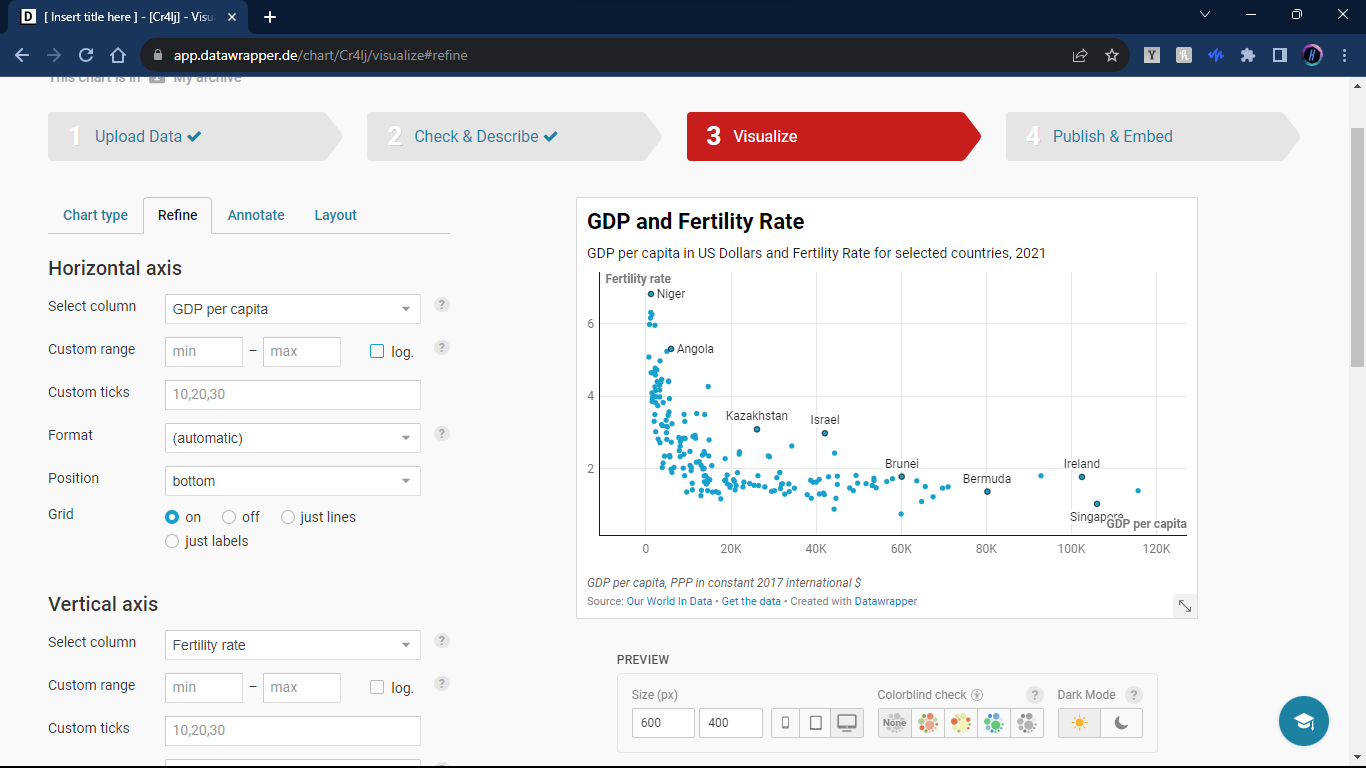The image size is (1366, 768).
Task: Select light mode sun icon
Action: click(x=1079, y=723)
